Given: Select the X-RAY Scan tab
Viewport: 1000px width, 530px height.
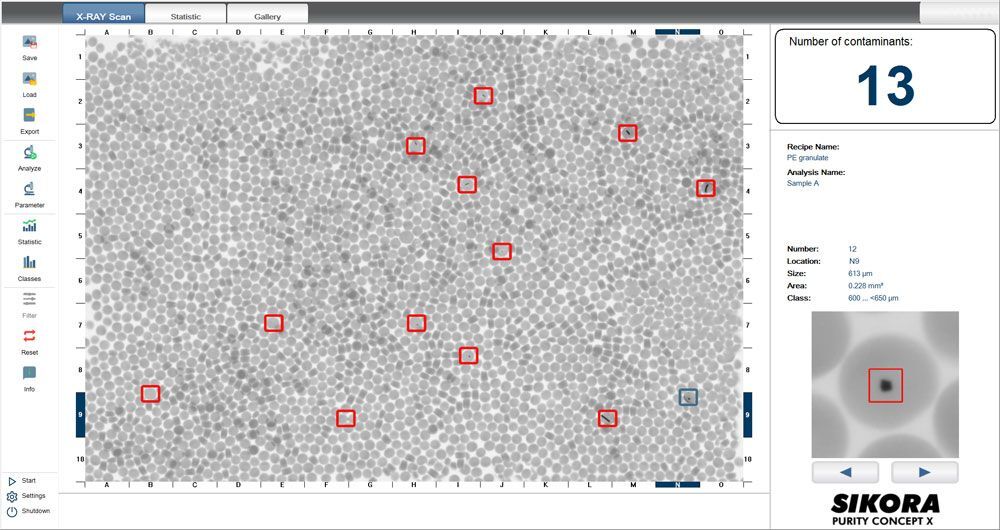Looking at the screenshot, I should pos(103,16).
